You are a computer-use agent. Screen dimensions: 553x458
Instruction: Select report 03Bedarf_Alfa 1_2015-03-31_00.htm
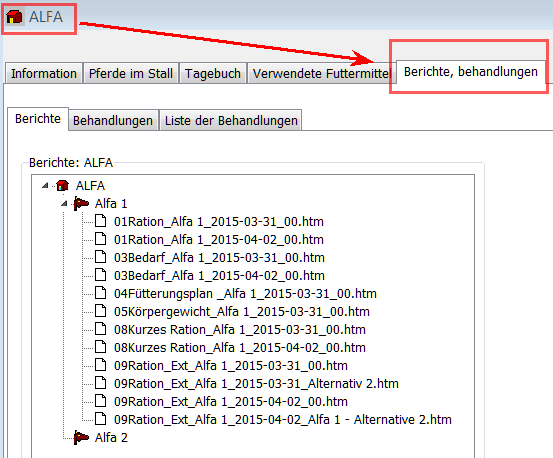(219, 257)
